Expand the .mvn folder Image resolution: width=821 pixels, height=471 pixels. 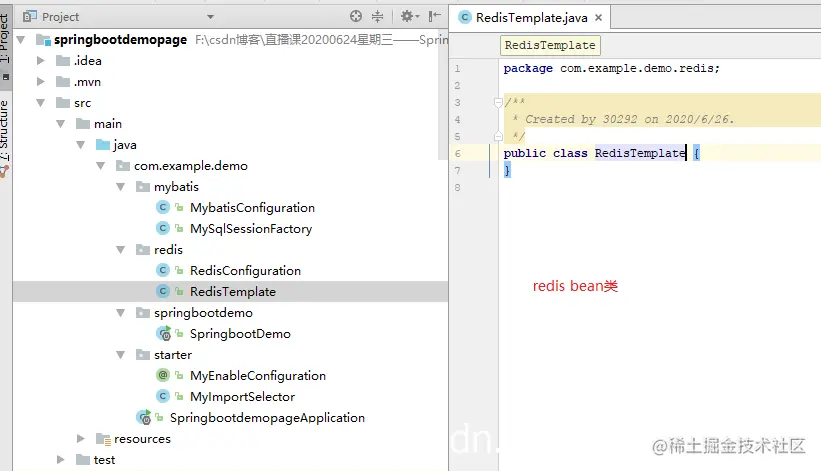(x=41, y=82)
